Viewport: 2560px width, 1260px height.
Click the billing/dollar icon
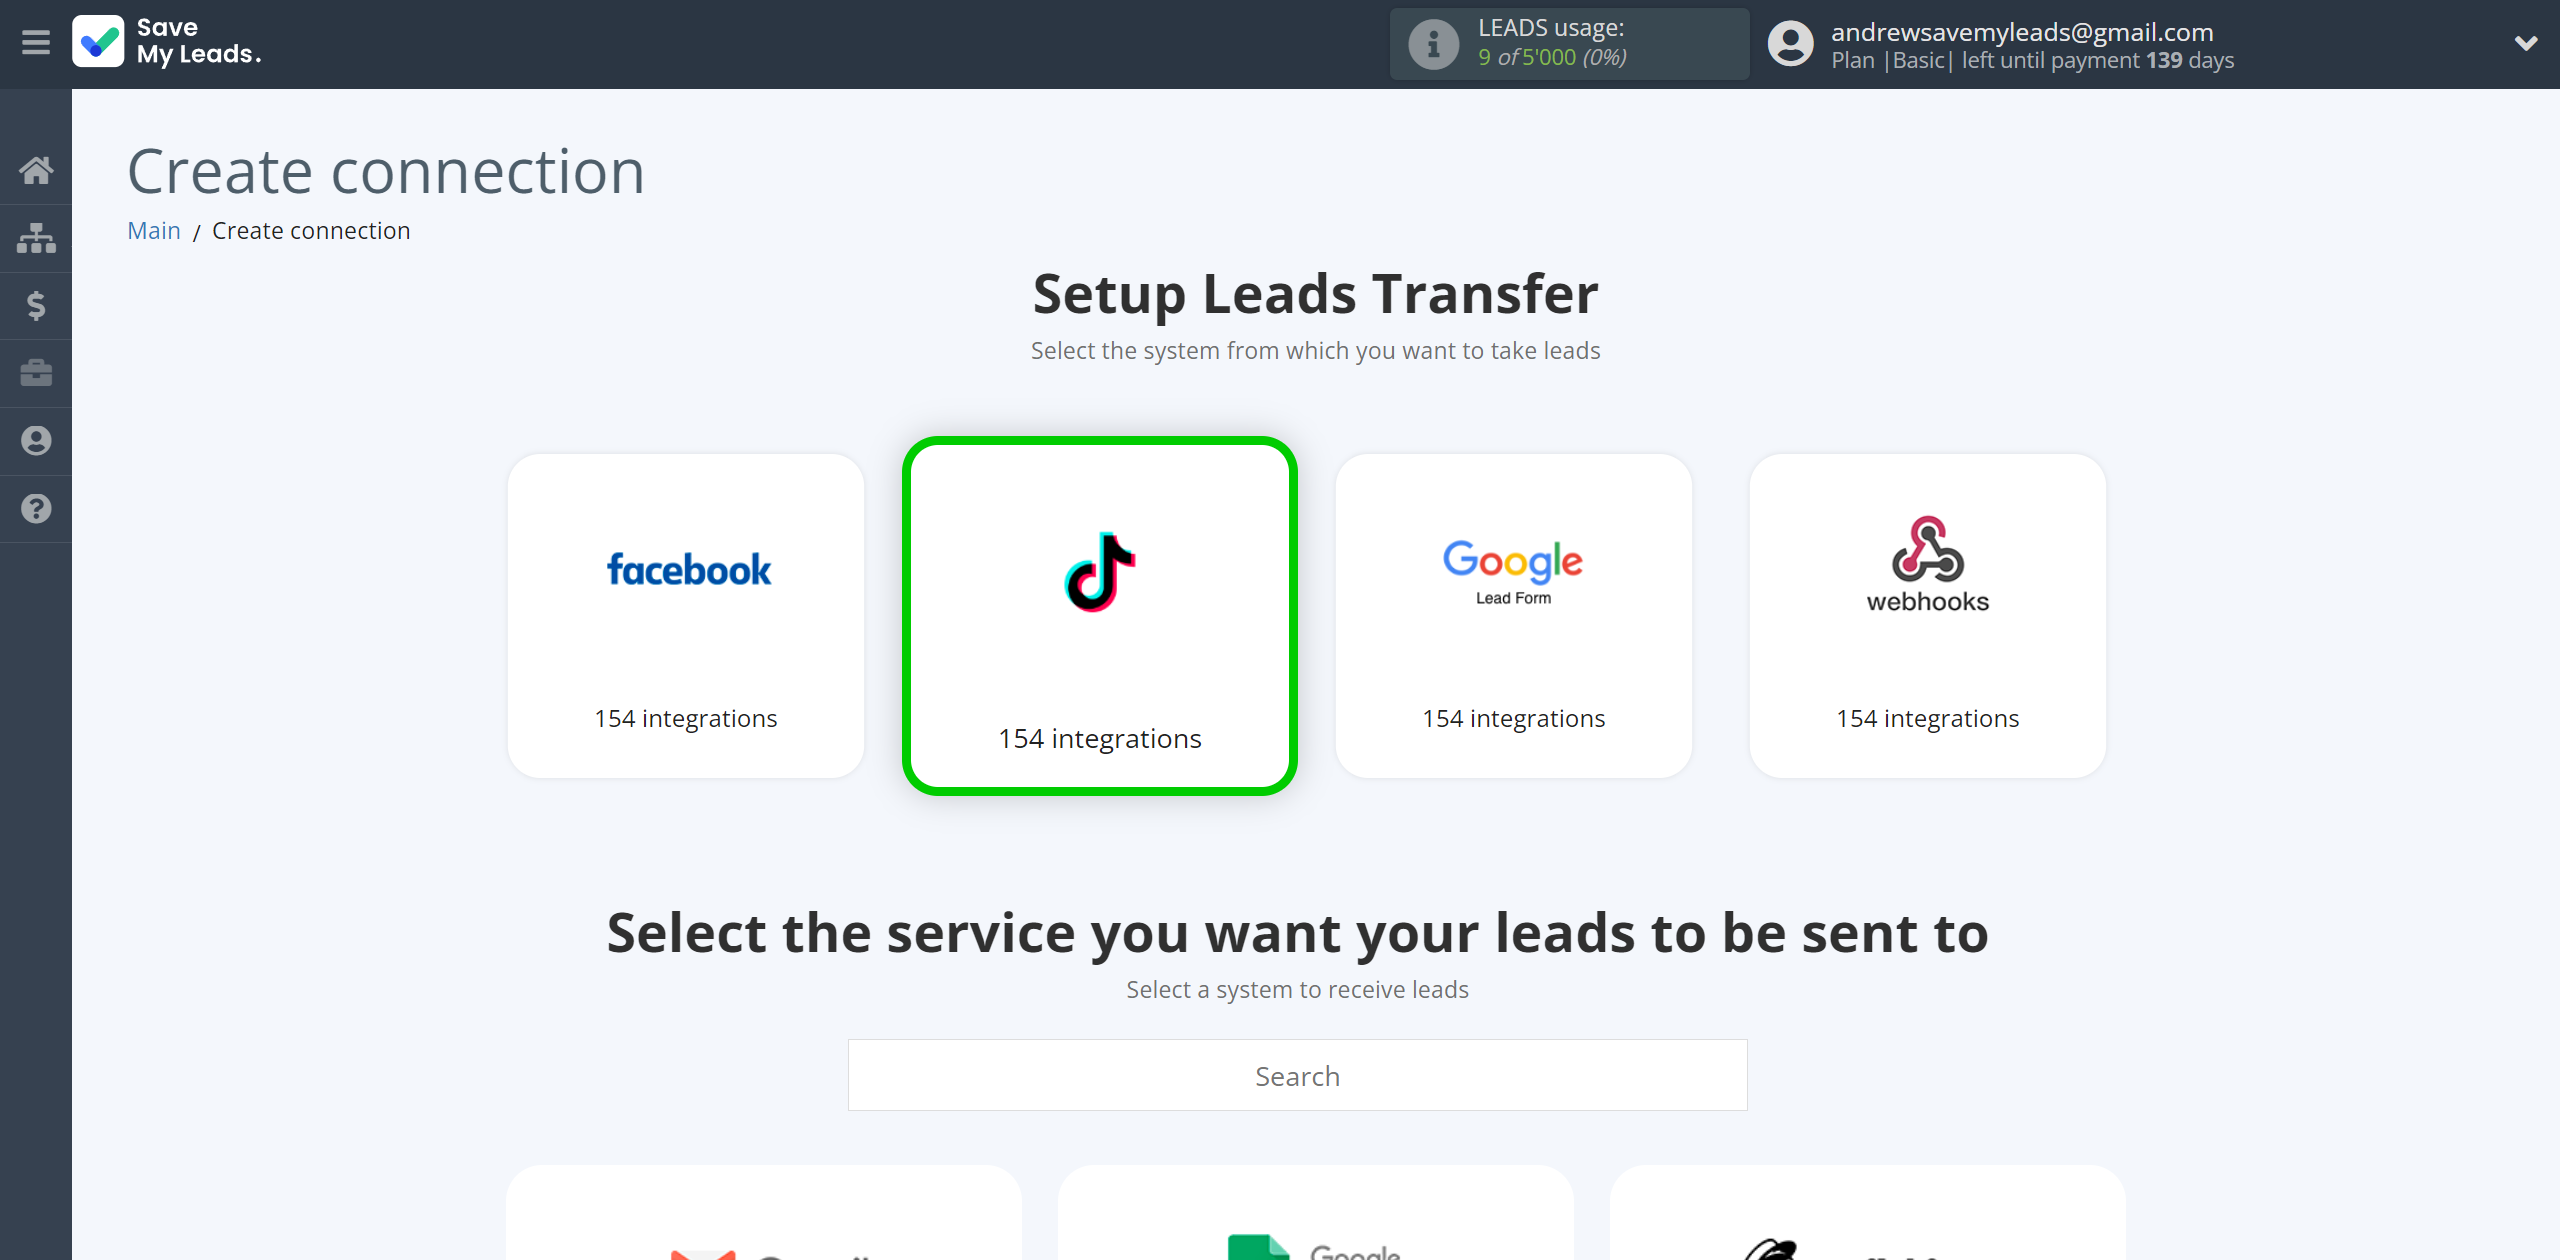click(36, 305)
